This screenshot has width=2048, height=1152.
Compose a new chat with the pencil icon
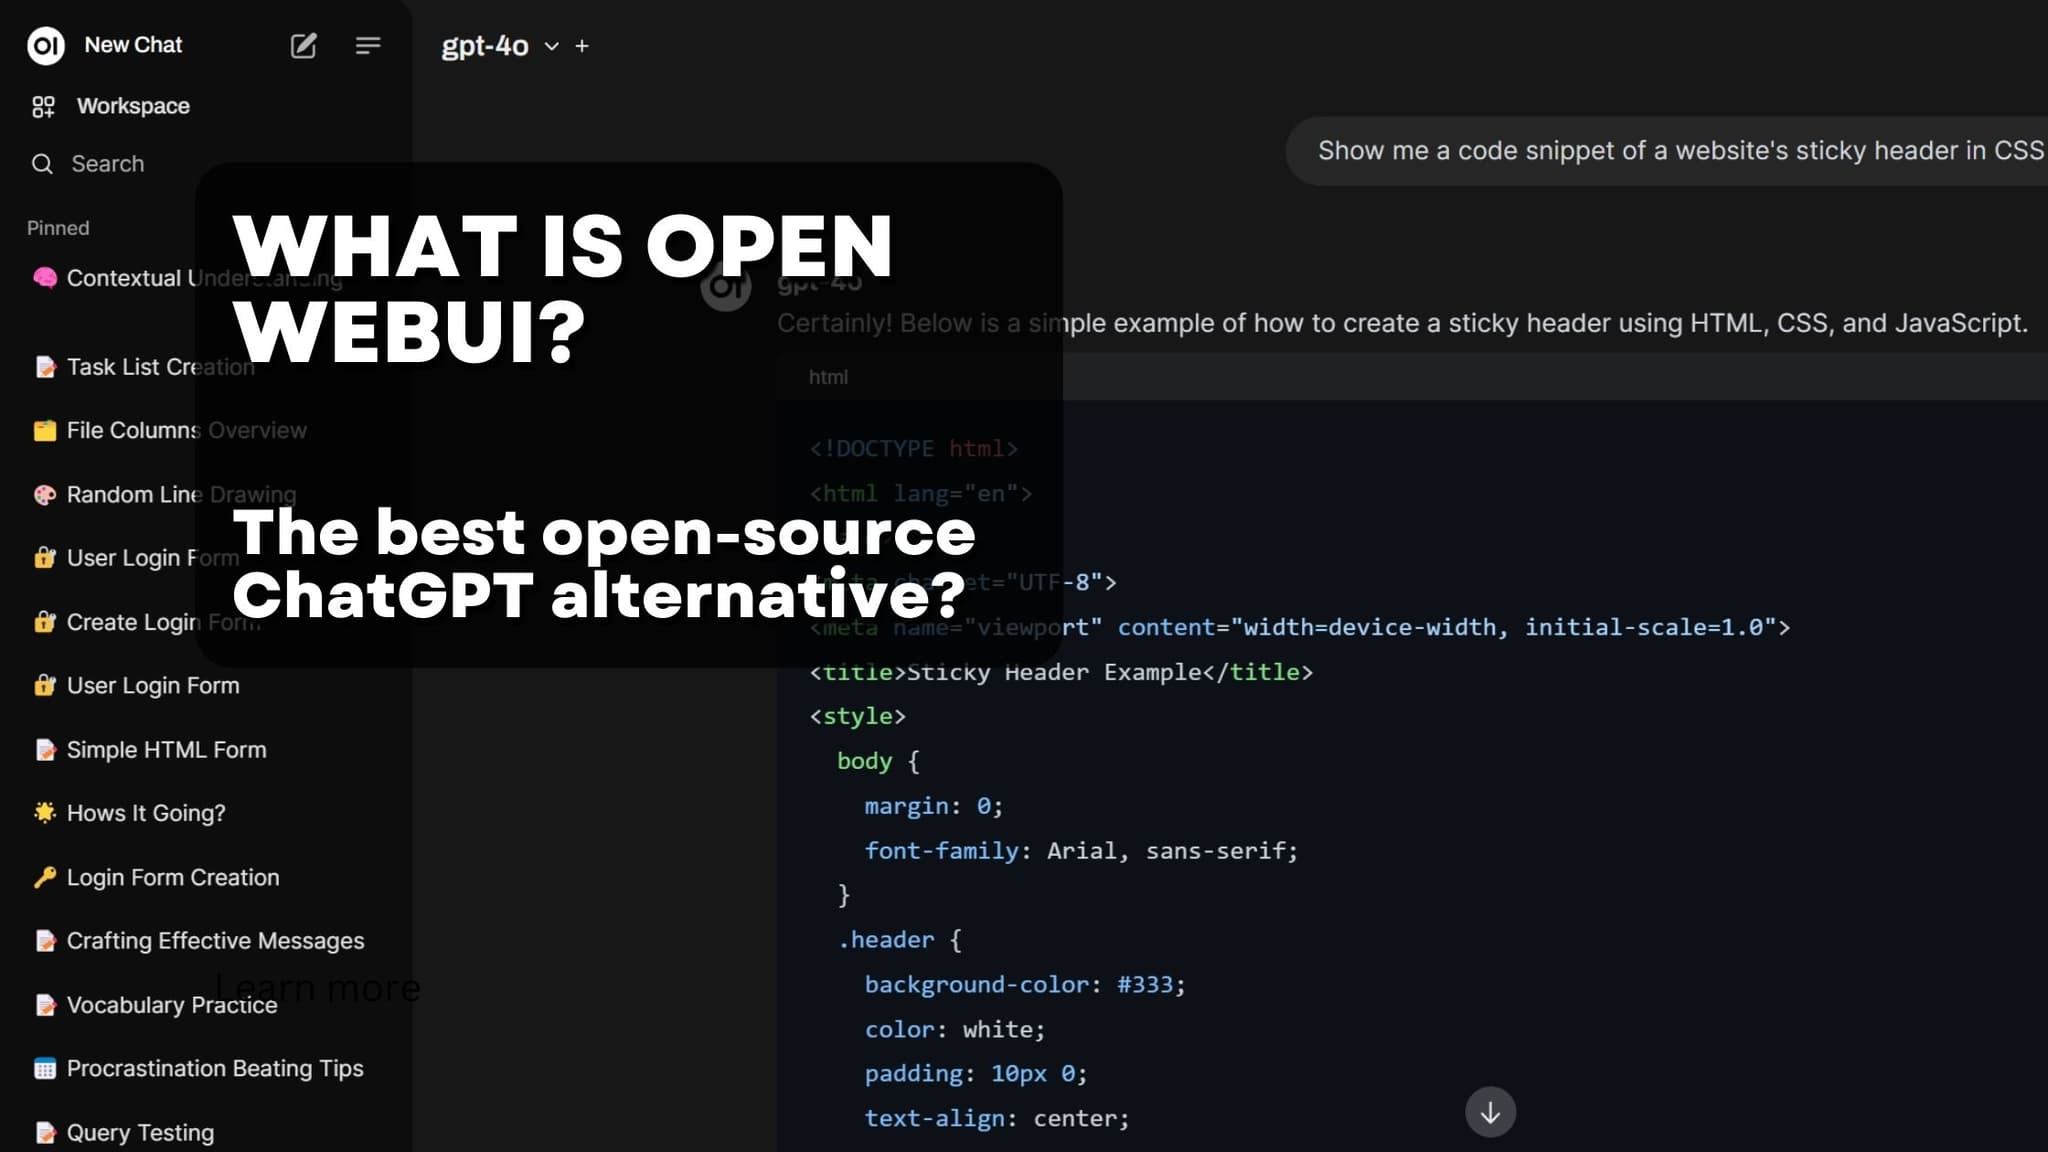point(303,45)
